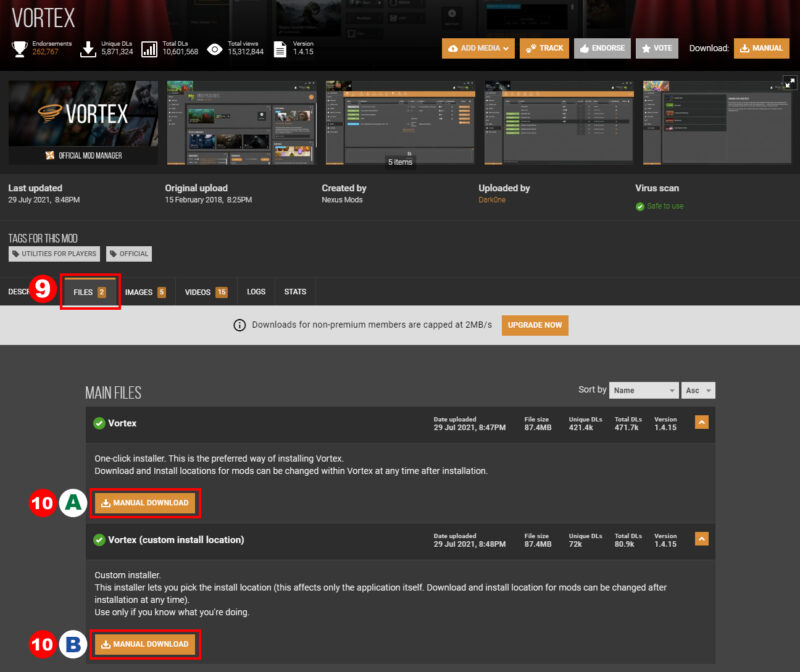Click the Nexus Mods creator name
This screenshot has width=800, height=672.
pyautogui.click(x=342, y=200)
